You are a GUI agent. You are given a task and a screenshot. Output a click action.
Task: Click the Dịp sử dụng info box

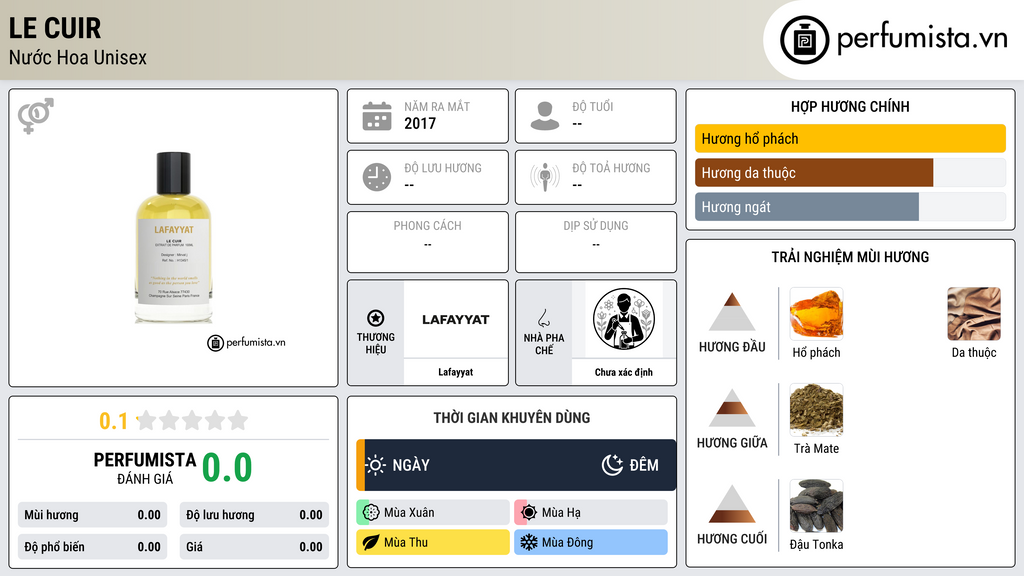tap(596, 242)
